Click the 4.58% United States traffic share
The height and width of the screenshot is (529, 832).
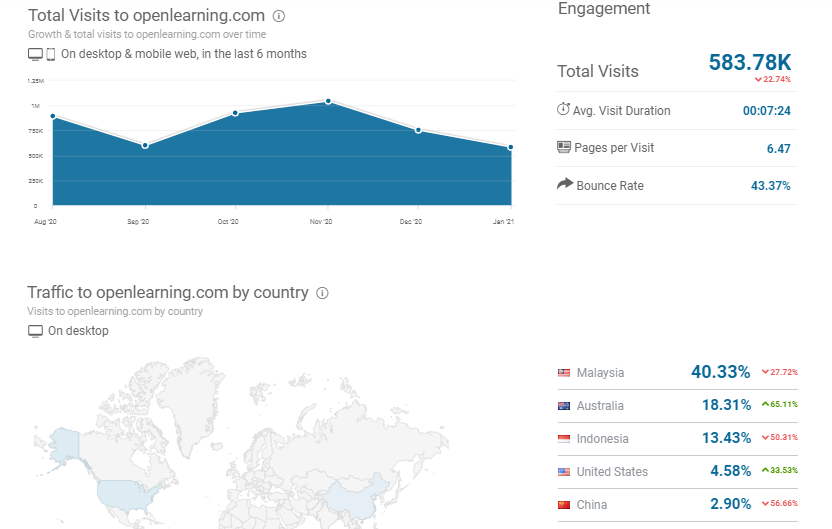pyautogui.click(x=731, y=471)
